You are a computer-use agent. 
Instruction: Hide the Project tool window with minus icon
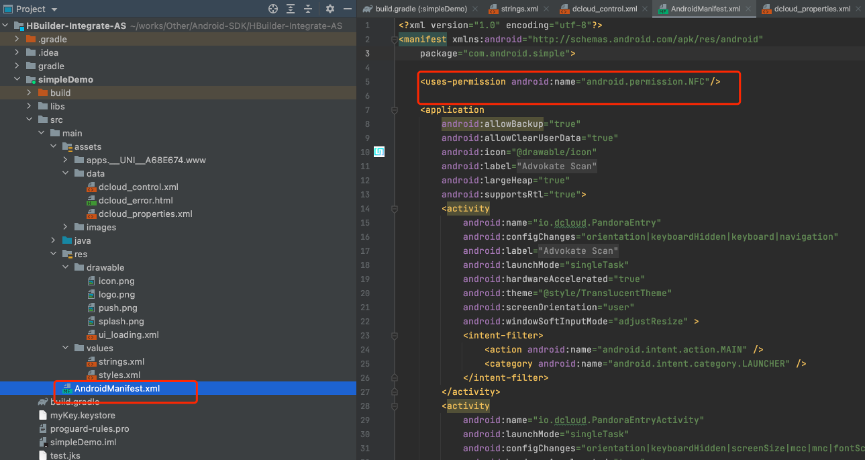[347, 9]
